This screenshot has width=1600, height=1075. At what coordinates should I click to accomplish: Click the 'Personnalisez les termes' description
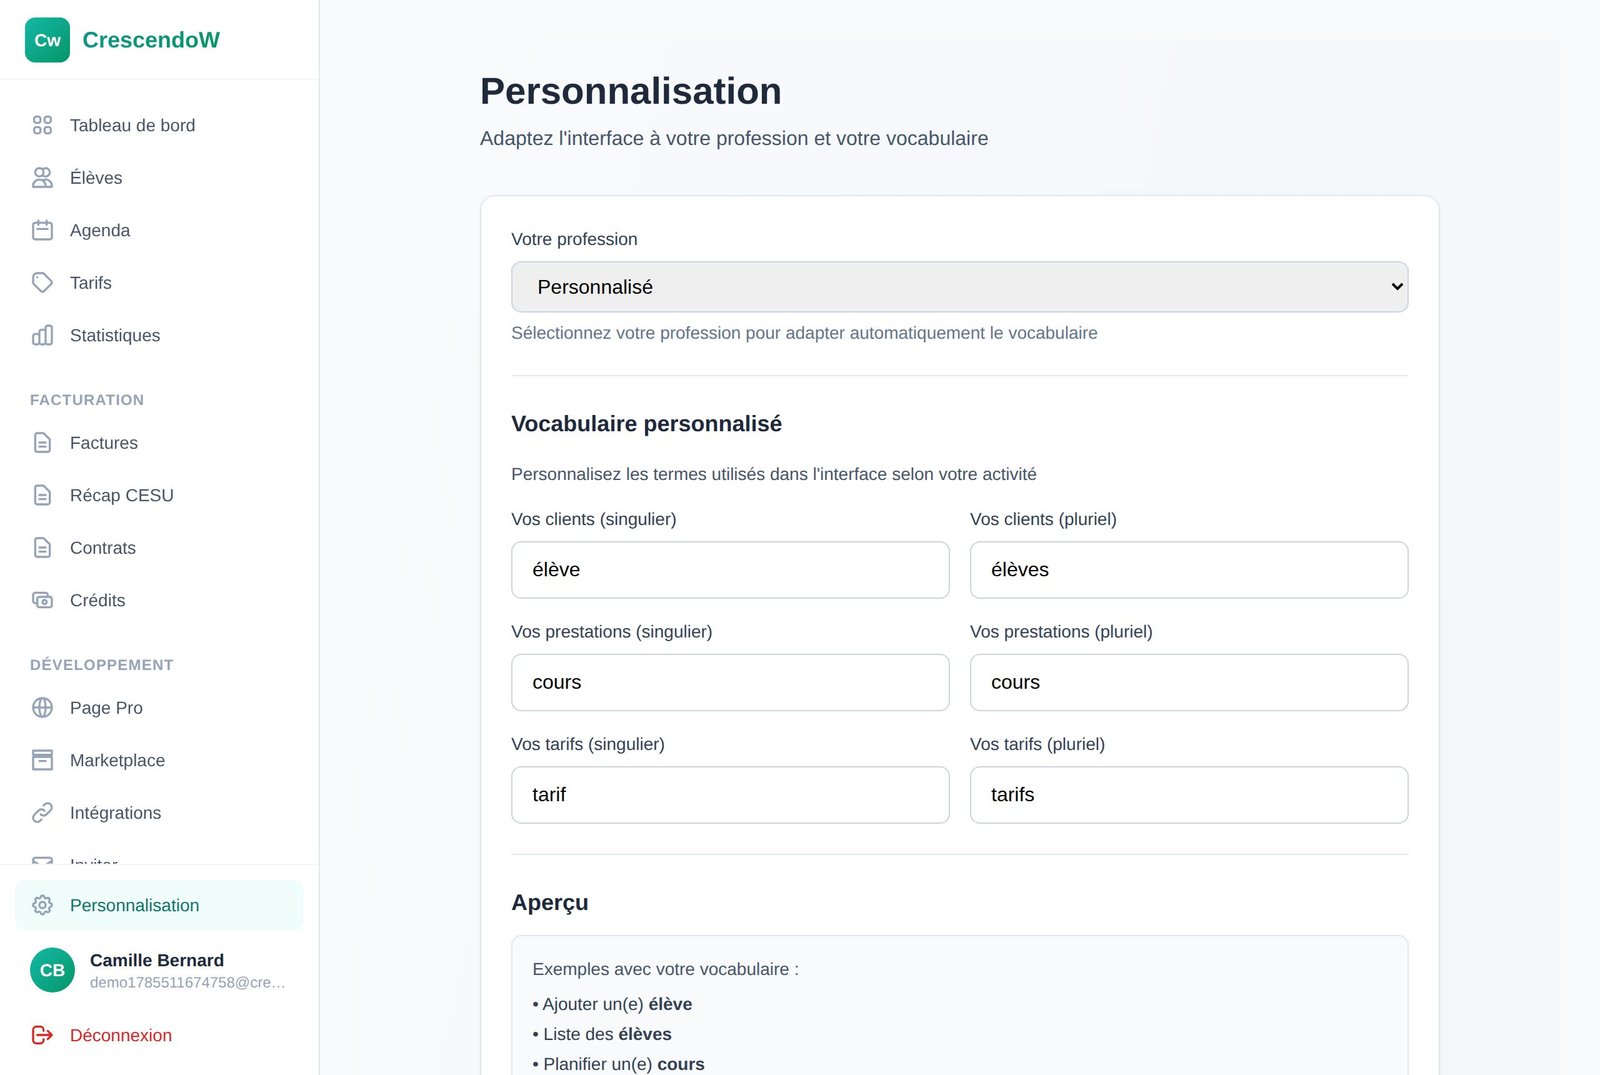coord(774,474)
